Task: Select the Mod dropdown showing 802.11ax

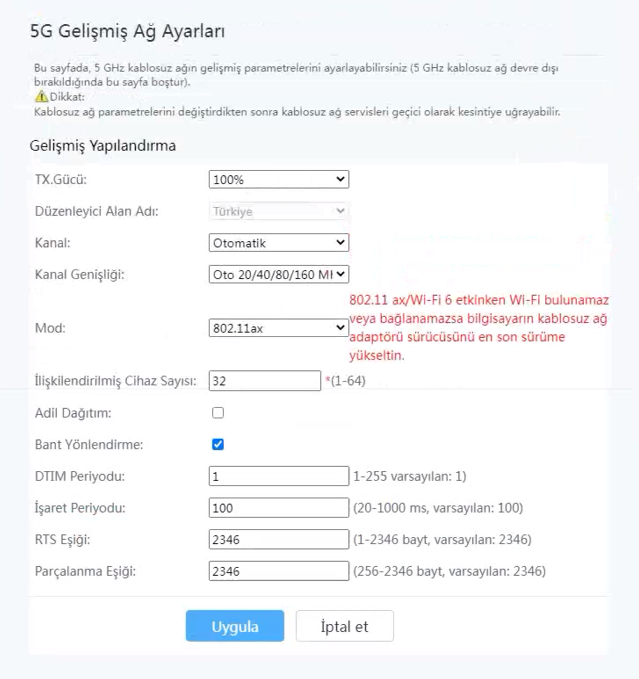Action: [x=279, y=327]
